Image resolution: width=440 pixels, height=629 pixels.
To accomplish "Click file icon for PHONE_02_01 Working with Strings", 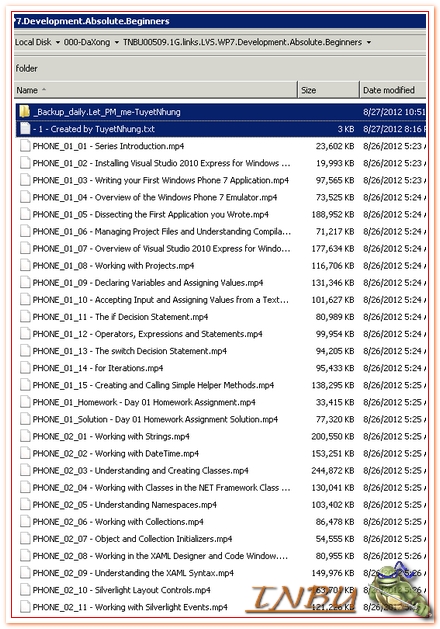I will pos(25,436).
